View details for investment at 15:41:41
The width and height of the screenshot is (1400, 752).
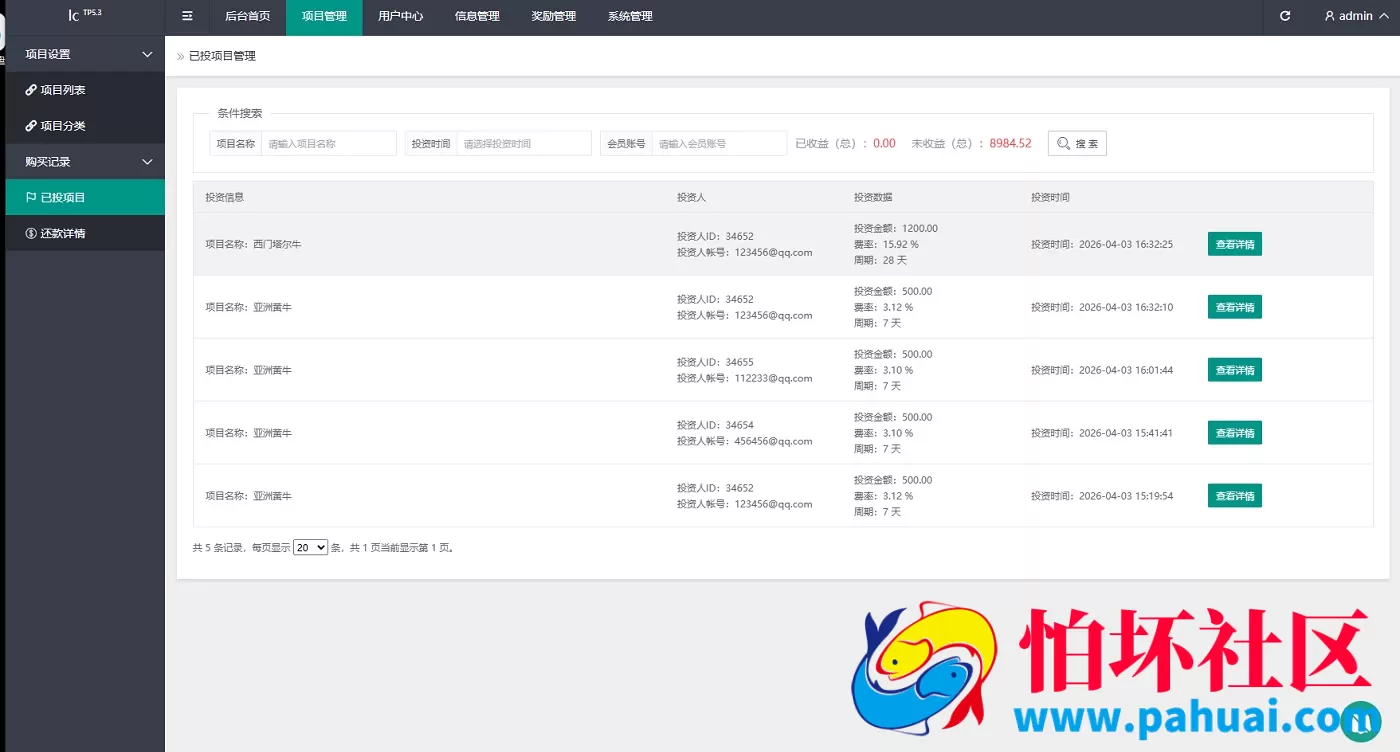pyautogui.click(x=1235, y=433)
